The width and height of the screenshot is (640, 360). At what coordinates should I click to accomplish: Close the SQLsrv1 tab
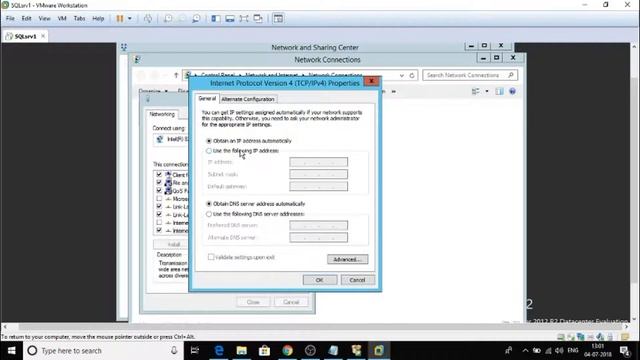point(43,36)
